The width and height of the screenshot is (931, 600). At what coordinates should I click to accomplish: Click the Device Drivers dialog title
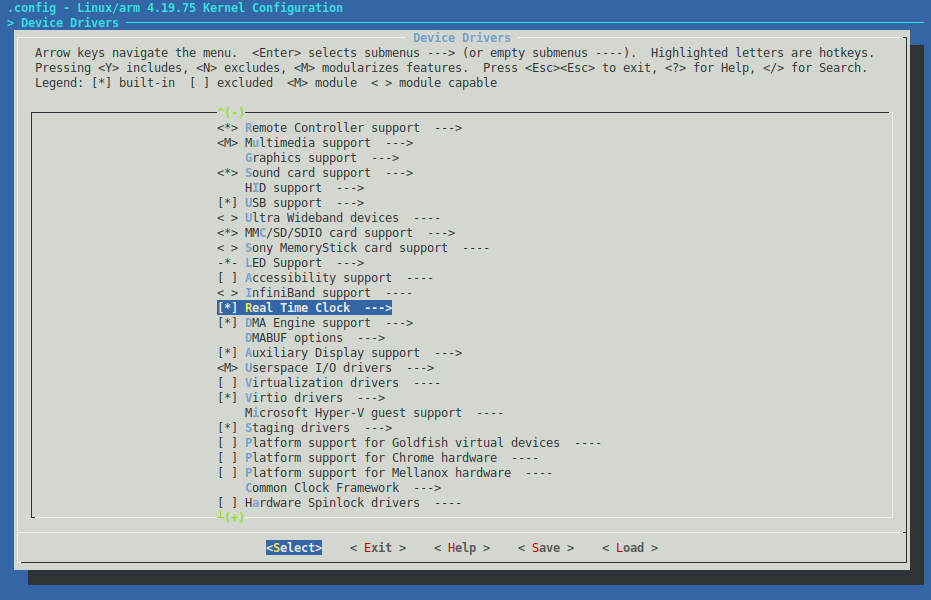pos(462,37)
